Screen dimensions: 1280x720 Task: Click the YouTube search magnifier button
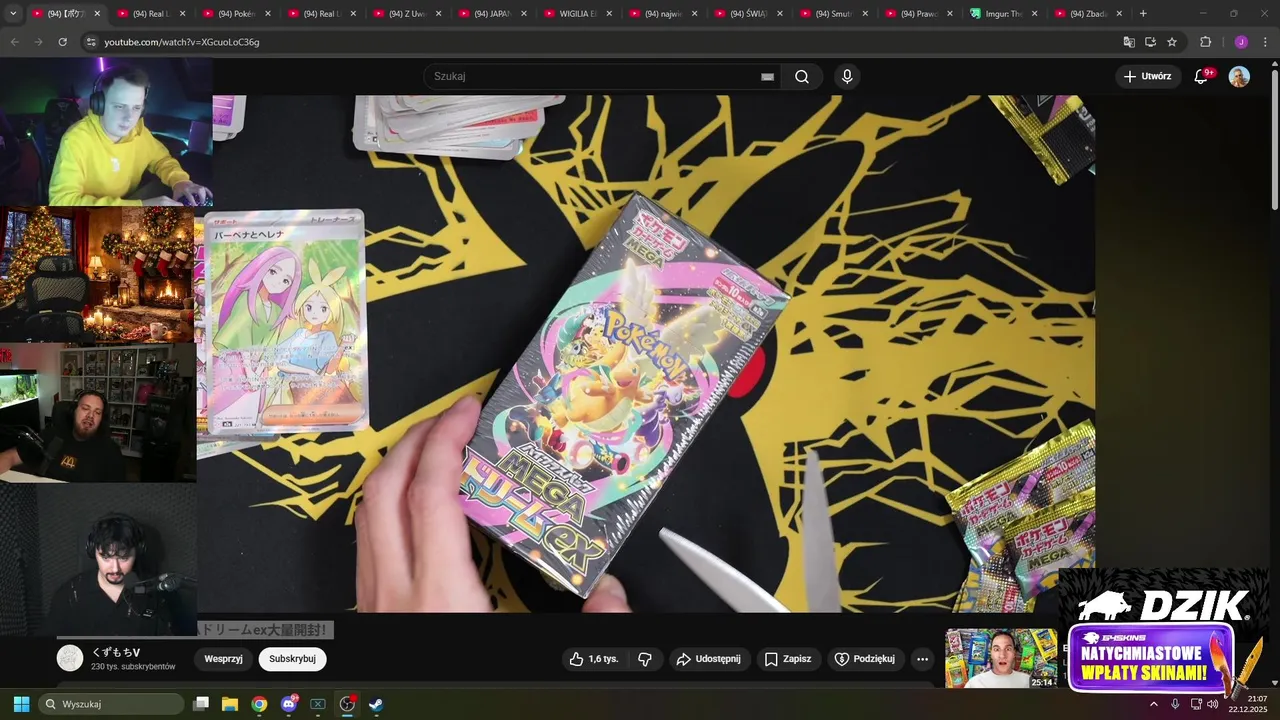click(x=802, y=76)
